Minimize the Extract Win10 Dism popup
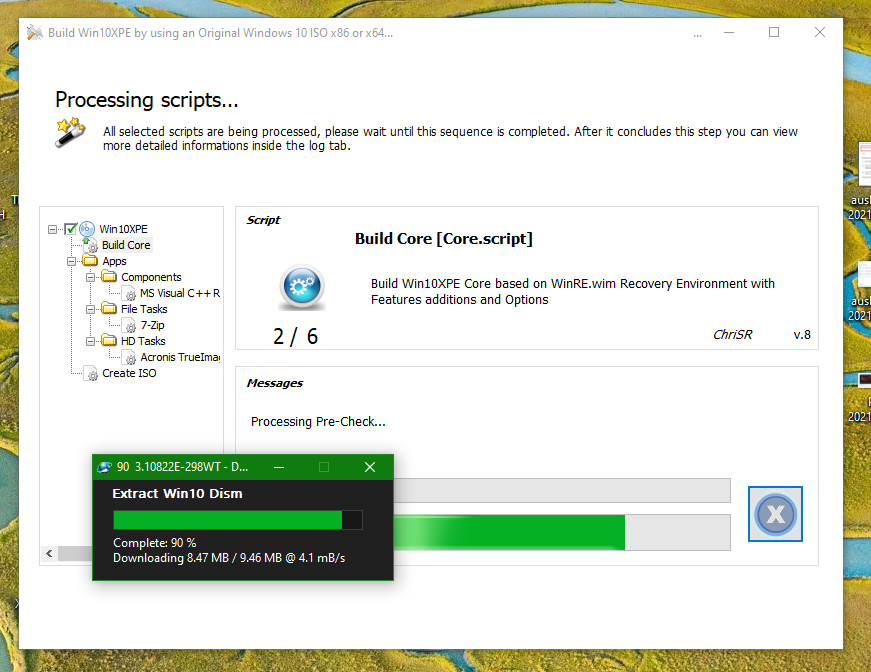This screenshot has height=672, width=871. [x=279, y=467]
